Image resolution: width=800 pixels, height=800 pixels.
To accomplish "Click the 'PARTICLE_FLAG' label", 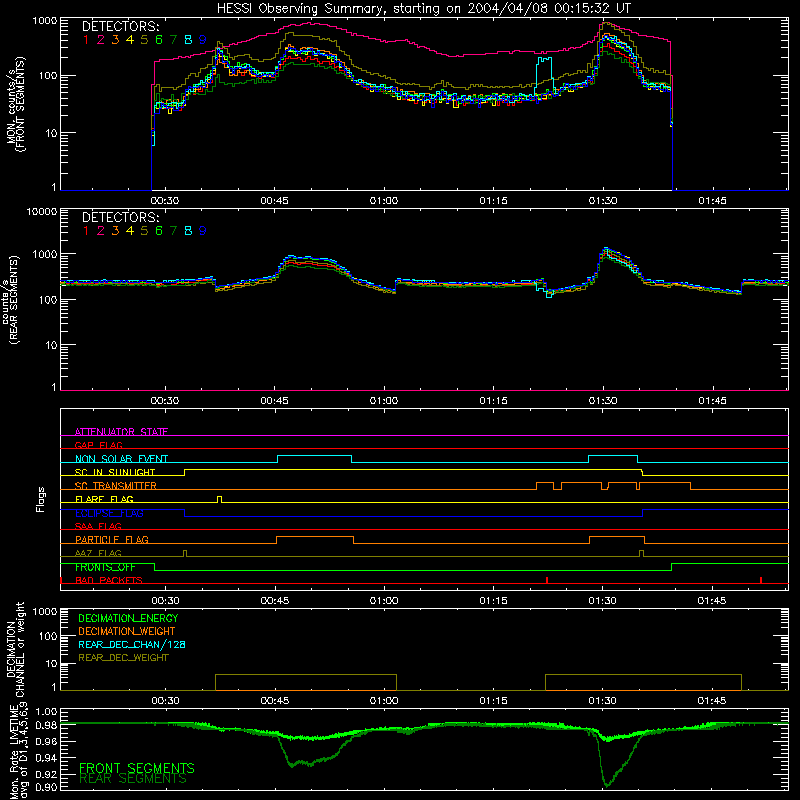I will [112, 540].
